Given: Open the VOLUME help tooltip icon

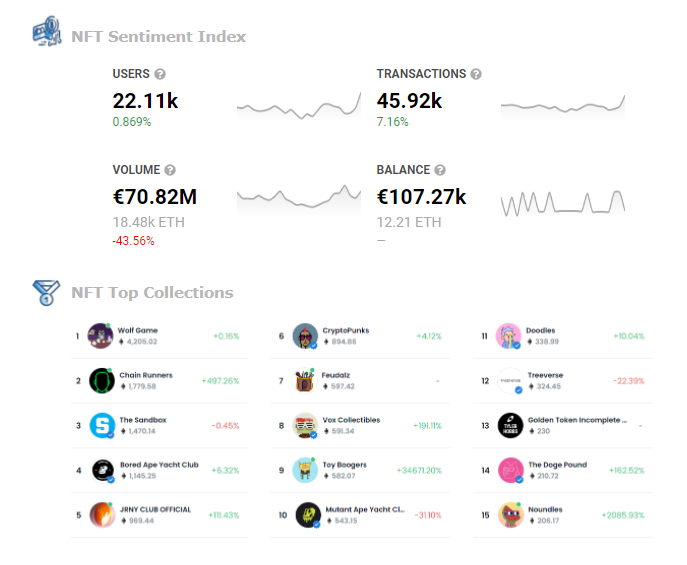Looking at the screenshot, I should coord(170,170).
